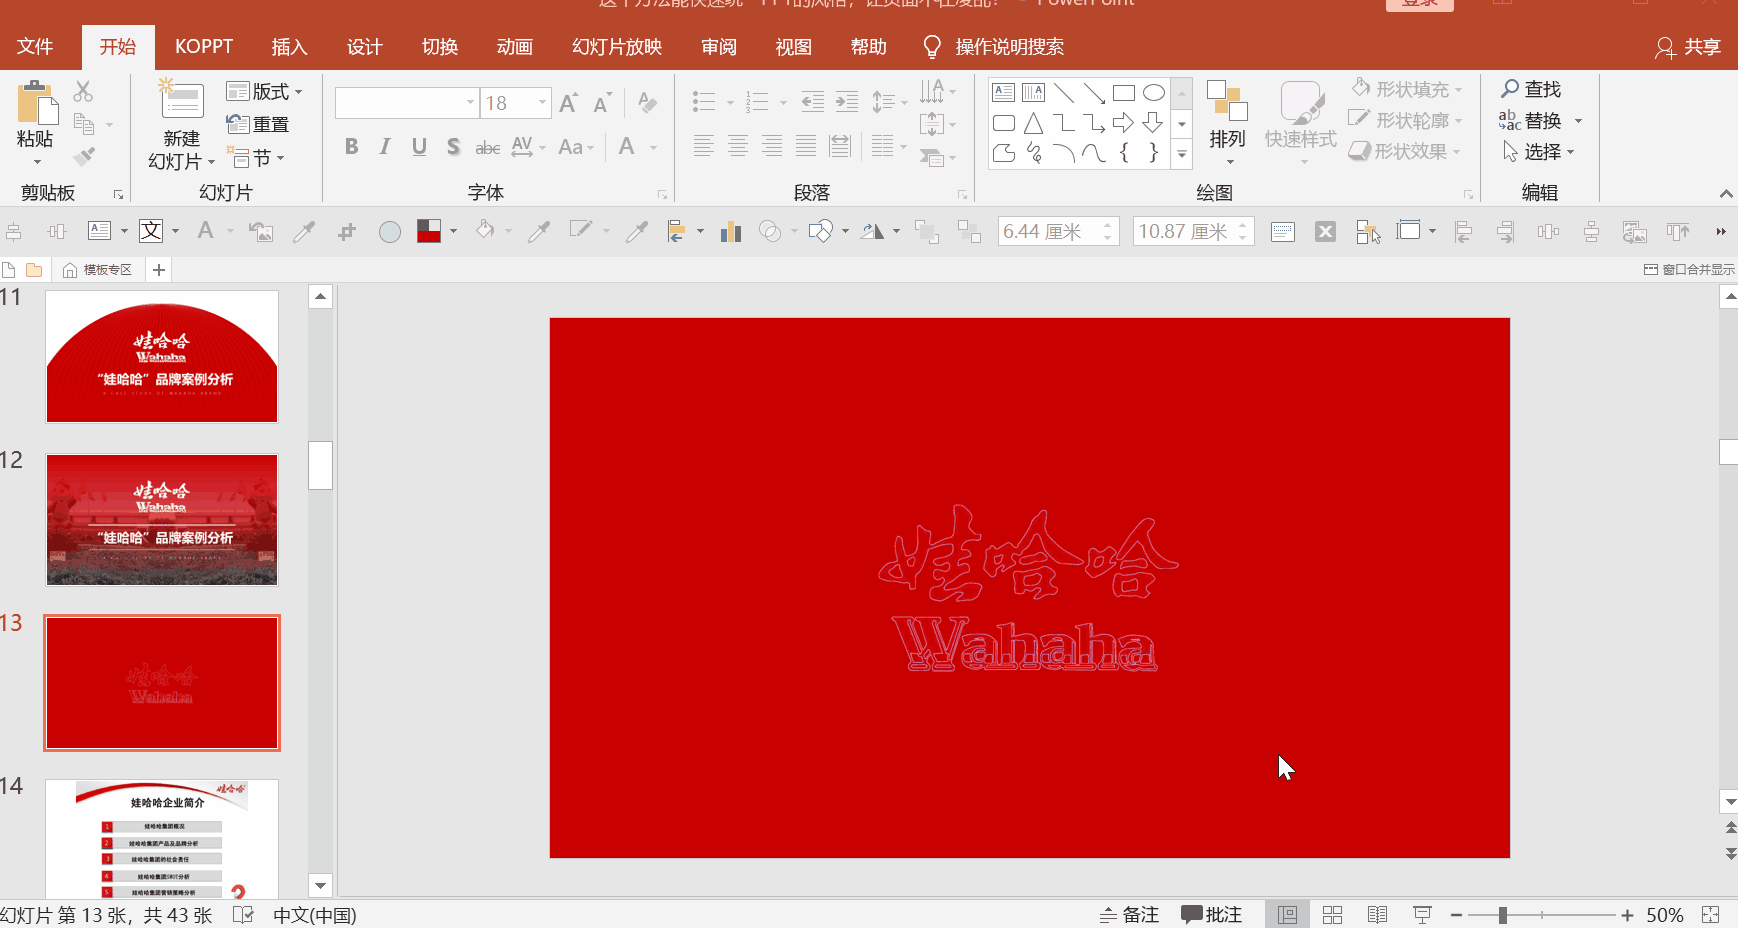Click the Format Painter brush icon

pyautogui.click(x=84, y=157)
